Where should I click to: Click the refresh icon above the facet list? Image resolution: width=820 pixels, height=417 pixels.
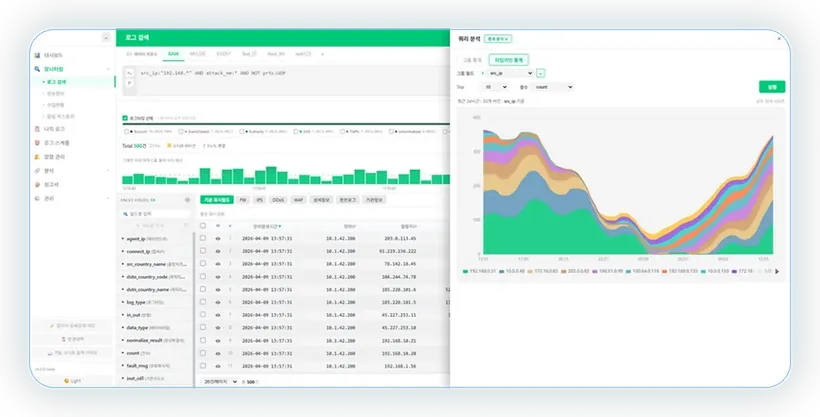(x=186, y=226)
